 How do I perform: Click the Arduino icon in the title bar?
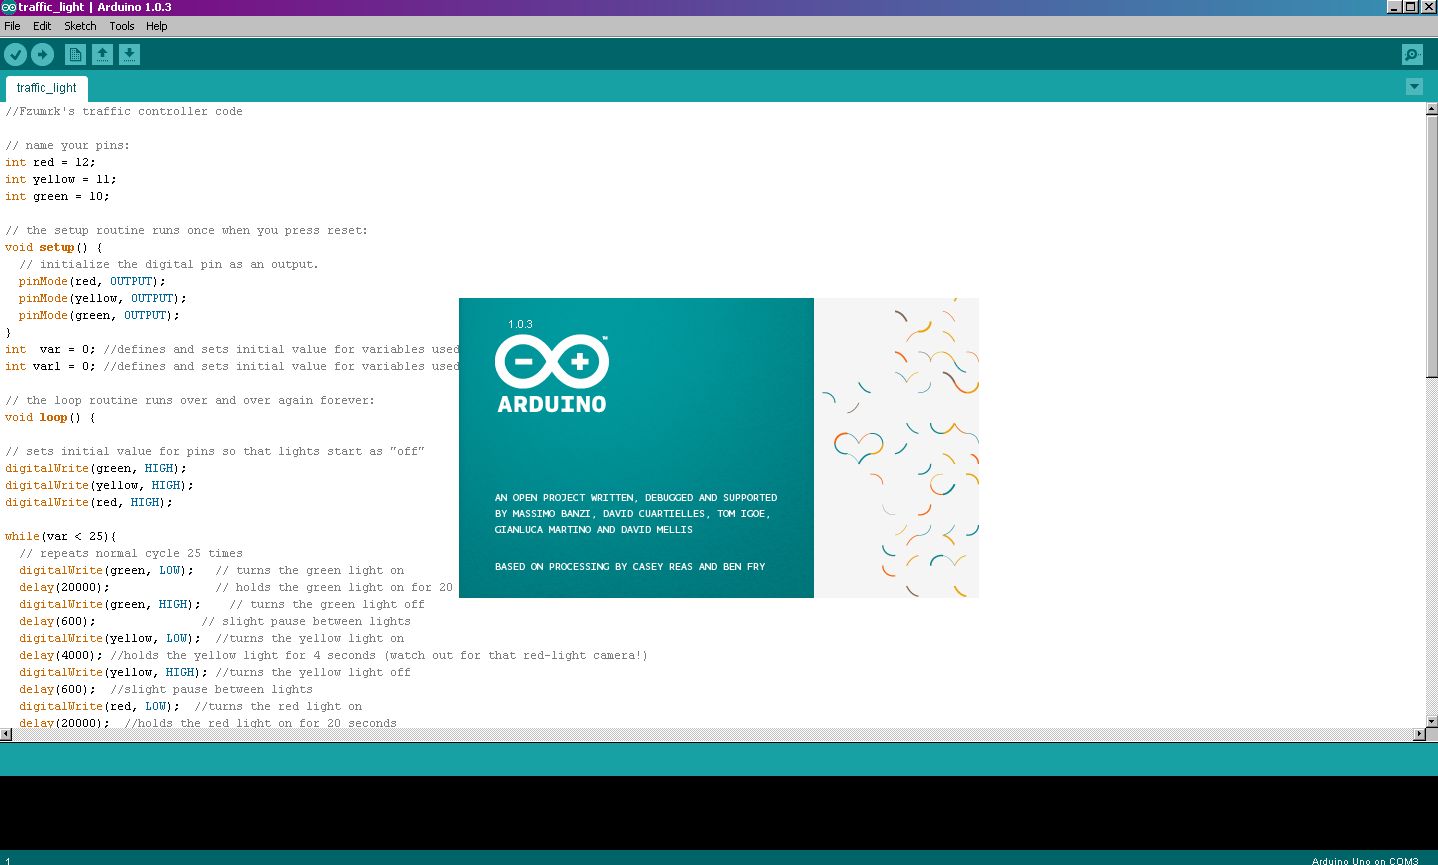[x=9, y=7]
